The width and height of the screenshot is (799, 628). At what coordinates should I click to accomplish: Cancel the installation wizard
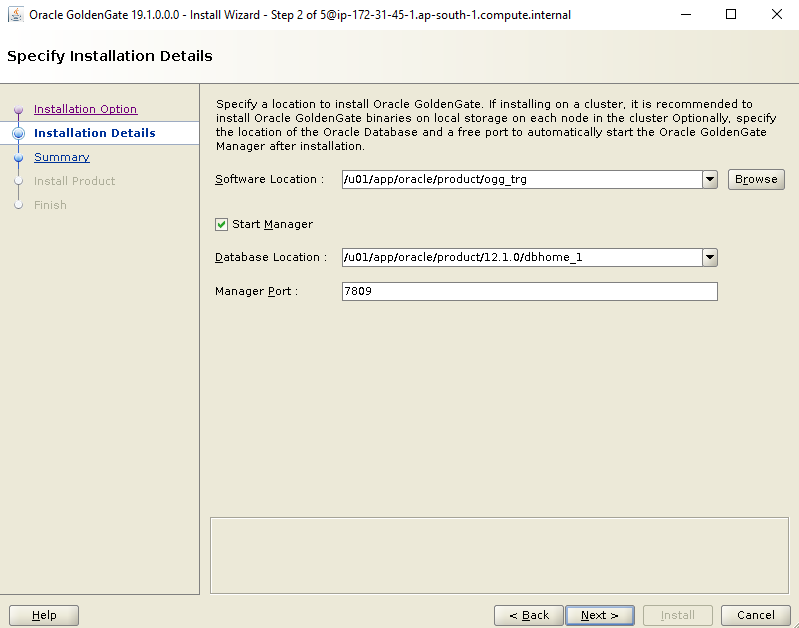point(756,615)
